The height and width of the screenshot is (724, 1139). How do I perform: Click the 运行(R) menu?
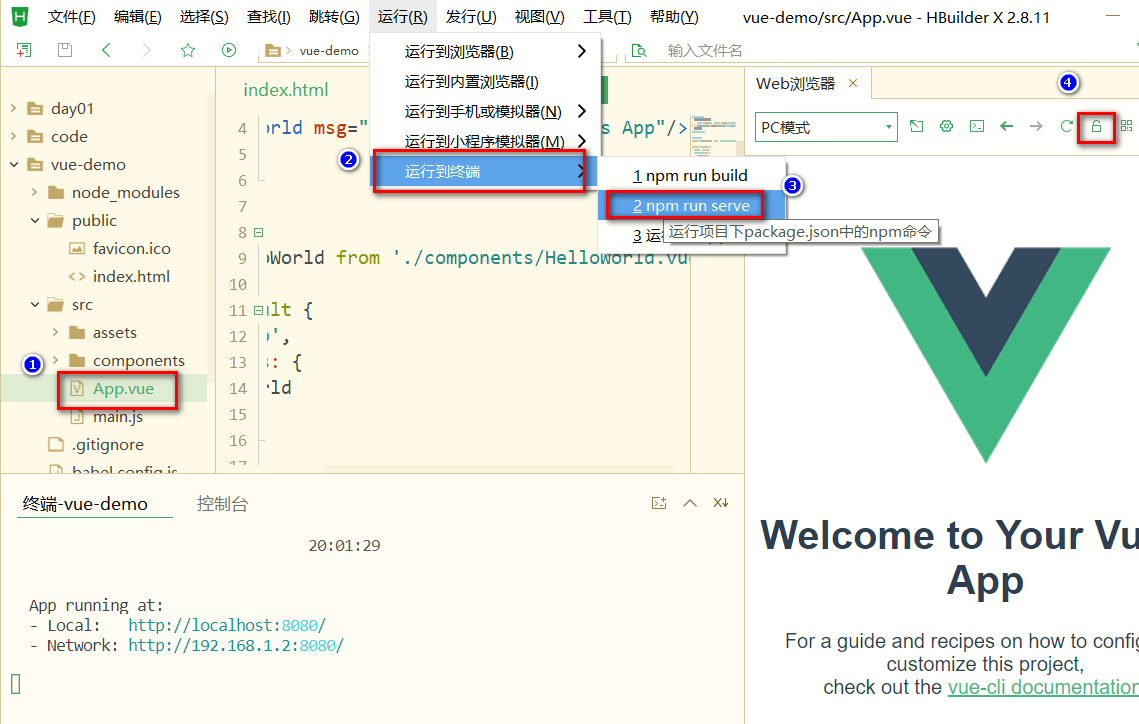402,17
